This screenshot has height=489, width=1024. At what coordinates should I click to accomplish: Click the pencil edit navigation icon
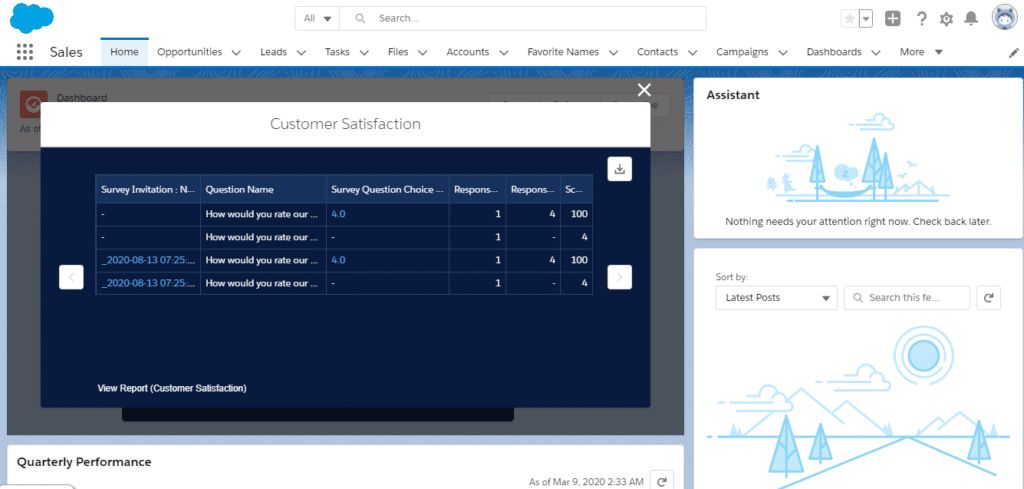1013,52
